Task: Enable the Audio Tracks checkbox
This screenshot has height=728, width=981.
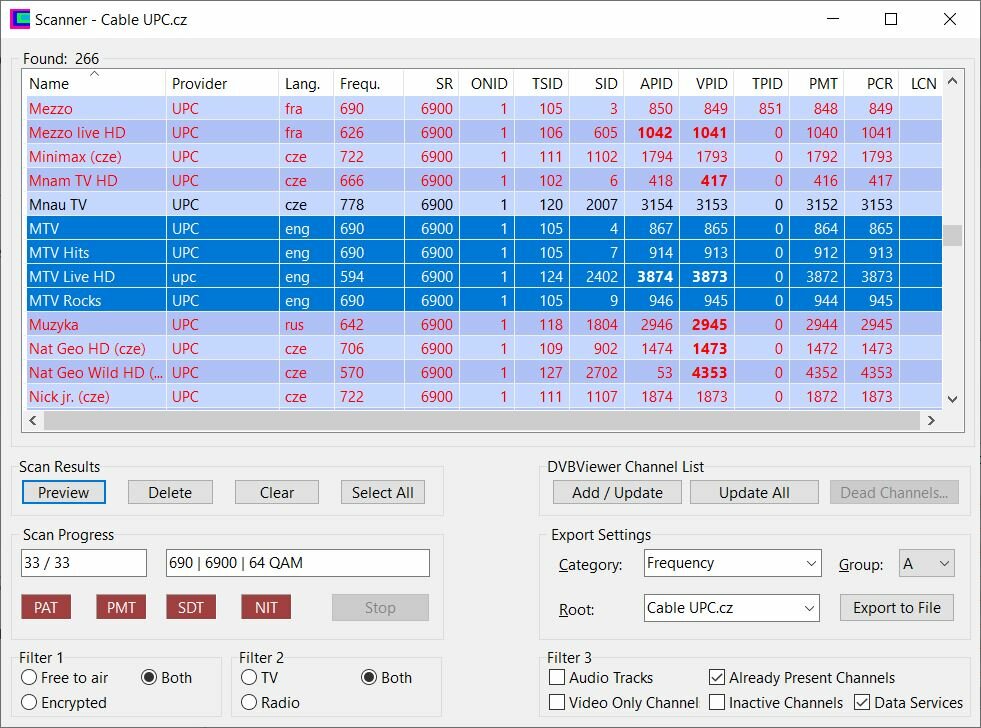Action: click(x=557, y=678)
